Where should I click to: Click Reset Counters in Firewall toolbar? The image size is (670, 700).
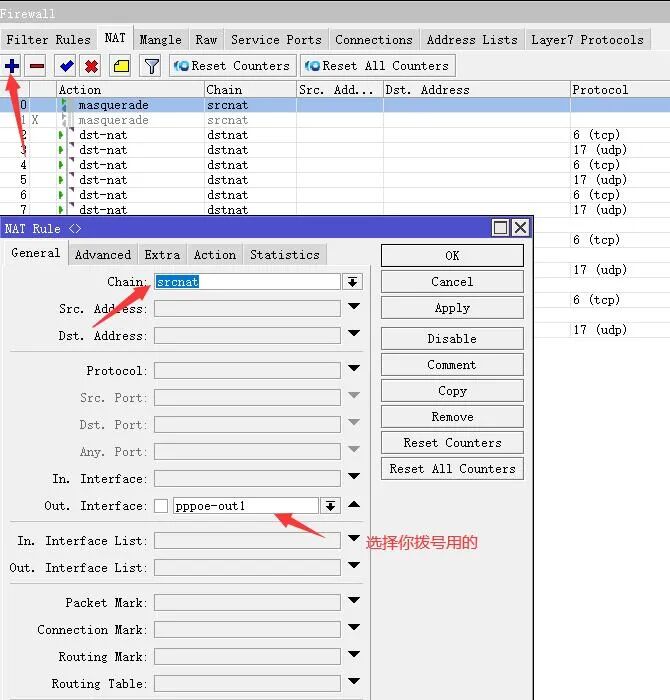pyautogui.click(x=233, y=66)
